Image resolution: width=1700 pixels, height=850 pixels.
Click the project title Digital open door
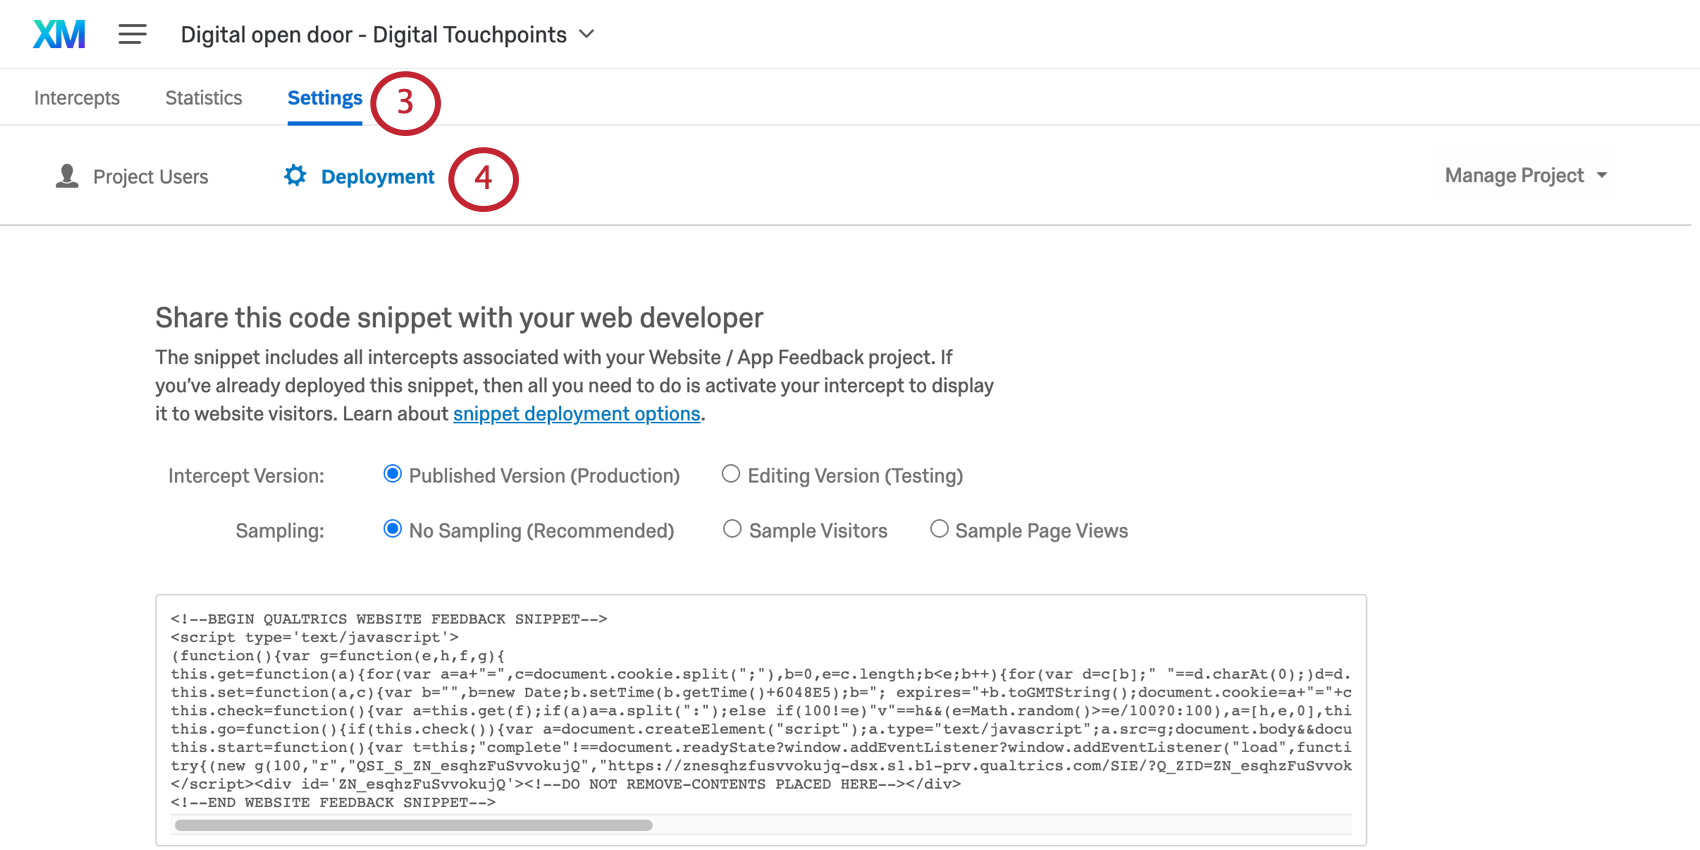[373, 35]
